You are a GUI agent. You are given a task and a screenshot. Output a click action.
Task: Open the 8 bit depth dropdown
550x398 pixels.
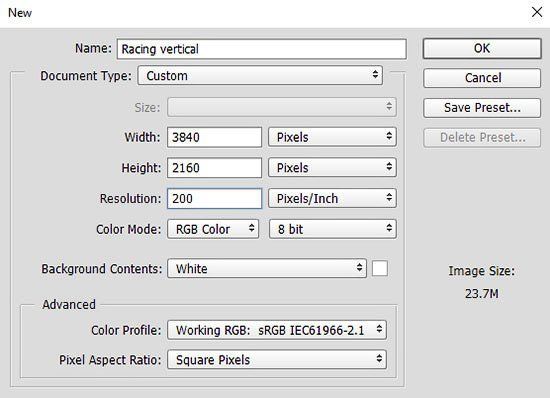tap(333, 229)
